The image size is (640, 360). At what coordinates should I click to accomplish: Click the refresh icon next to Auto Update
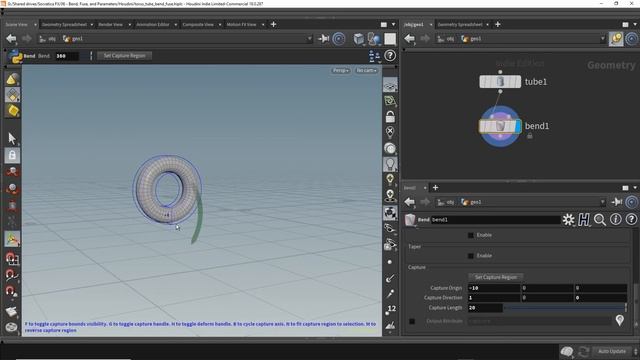pyautogui.click(x=584, y=351)
